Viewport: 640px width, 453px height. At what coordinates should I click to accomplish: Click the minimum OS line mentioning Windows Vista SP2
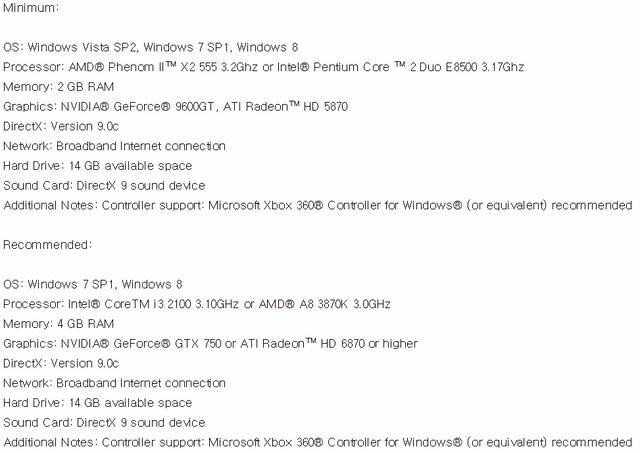[151, 47]
